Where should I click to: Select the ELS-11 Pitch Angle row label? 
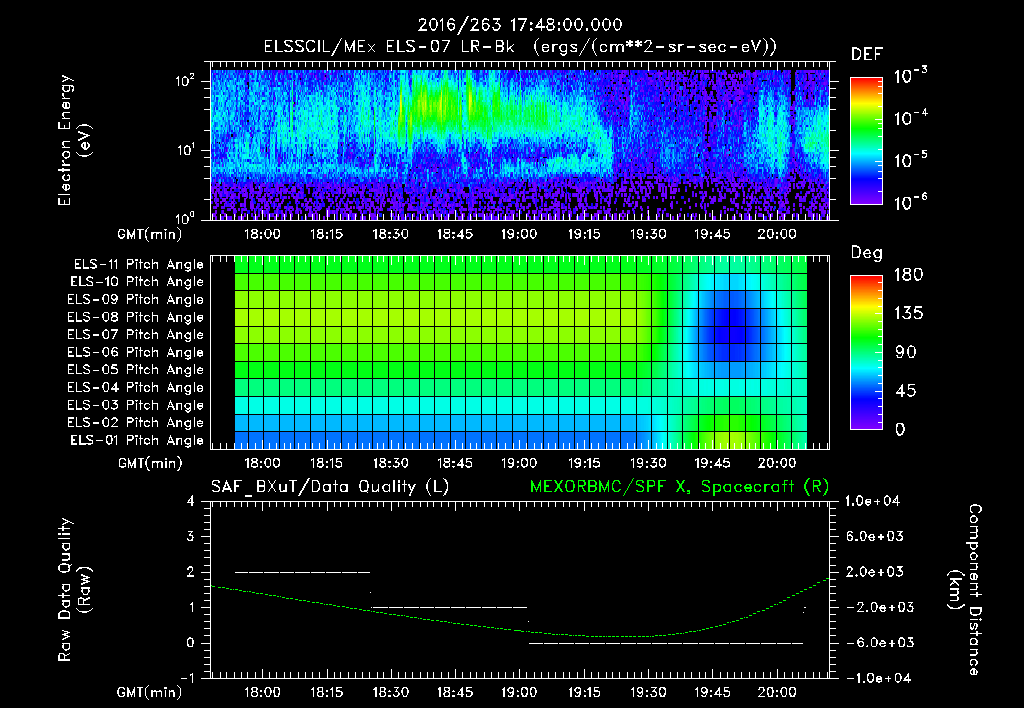(138, 265)
